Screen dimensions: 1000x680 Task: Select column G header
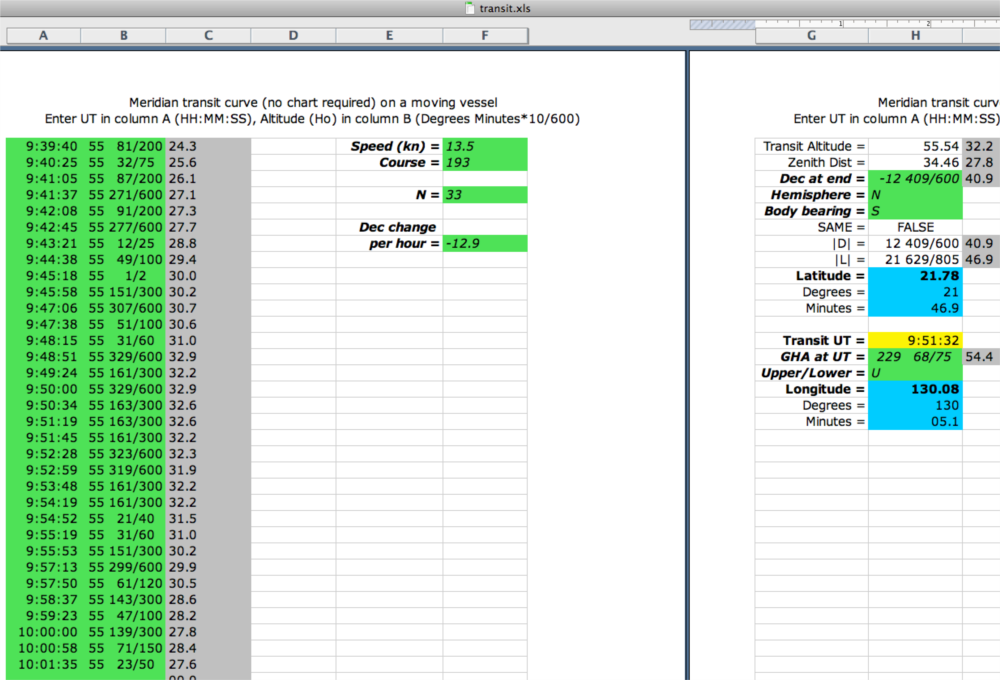(x=811, y=36)
